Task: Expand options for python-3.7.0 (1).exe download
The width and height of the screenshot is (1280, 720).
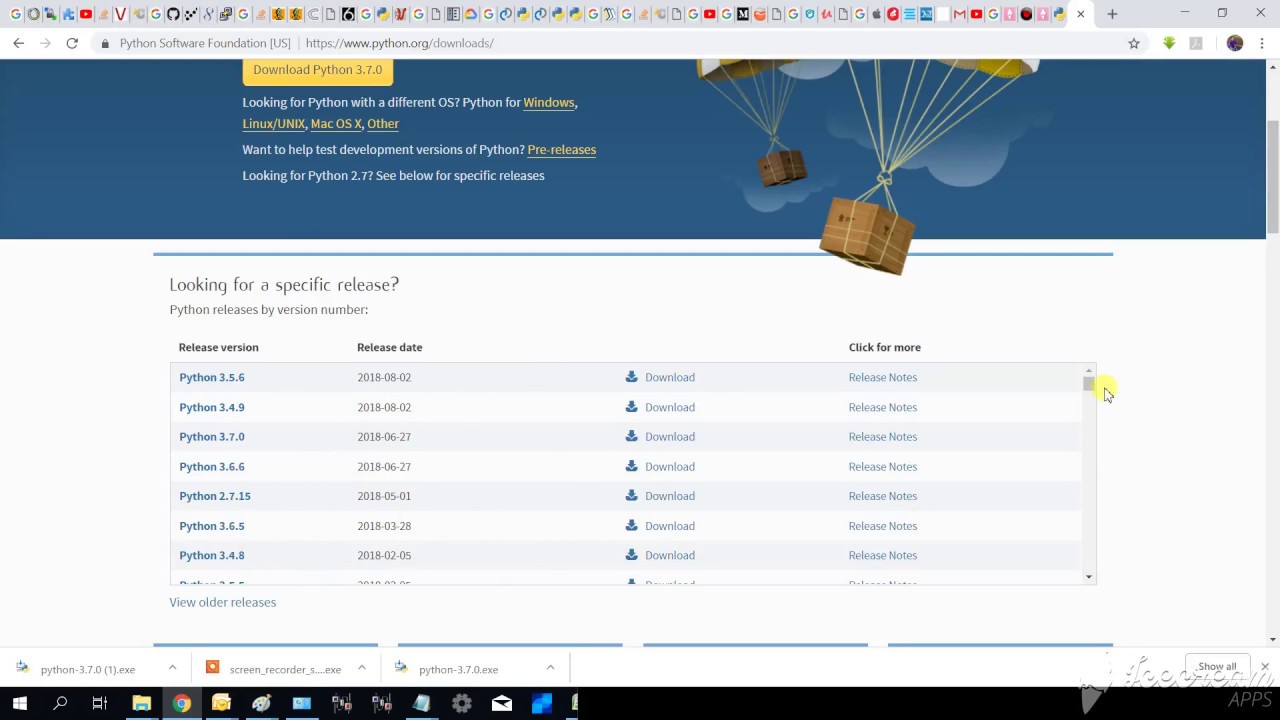Action: click(x=172, y=668)
